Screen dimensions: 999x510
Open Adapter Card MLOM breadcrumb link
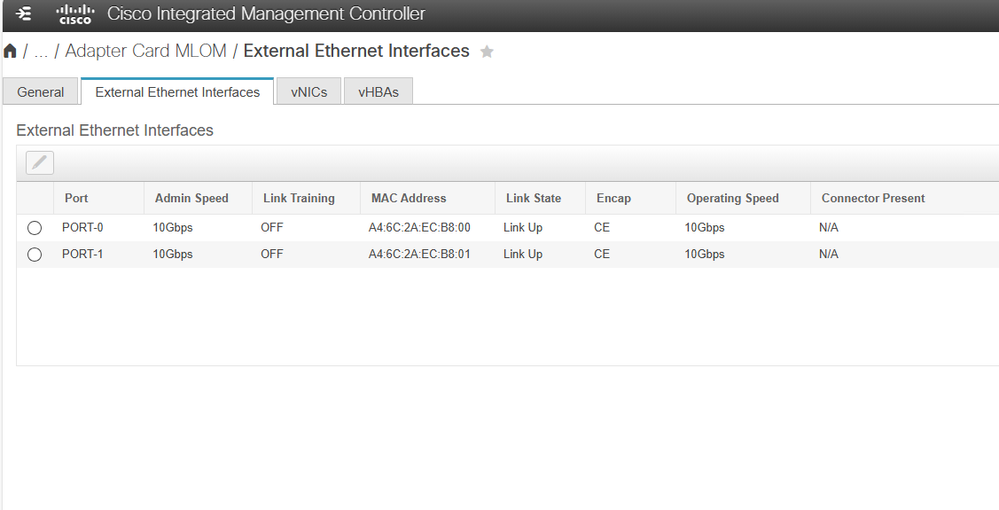[x=146, y=51]
